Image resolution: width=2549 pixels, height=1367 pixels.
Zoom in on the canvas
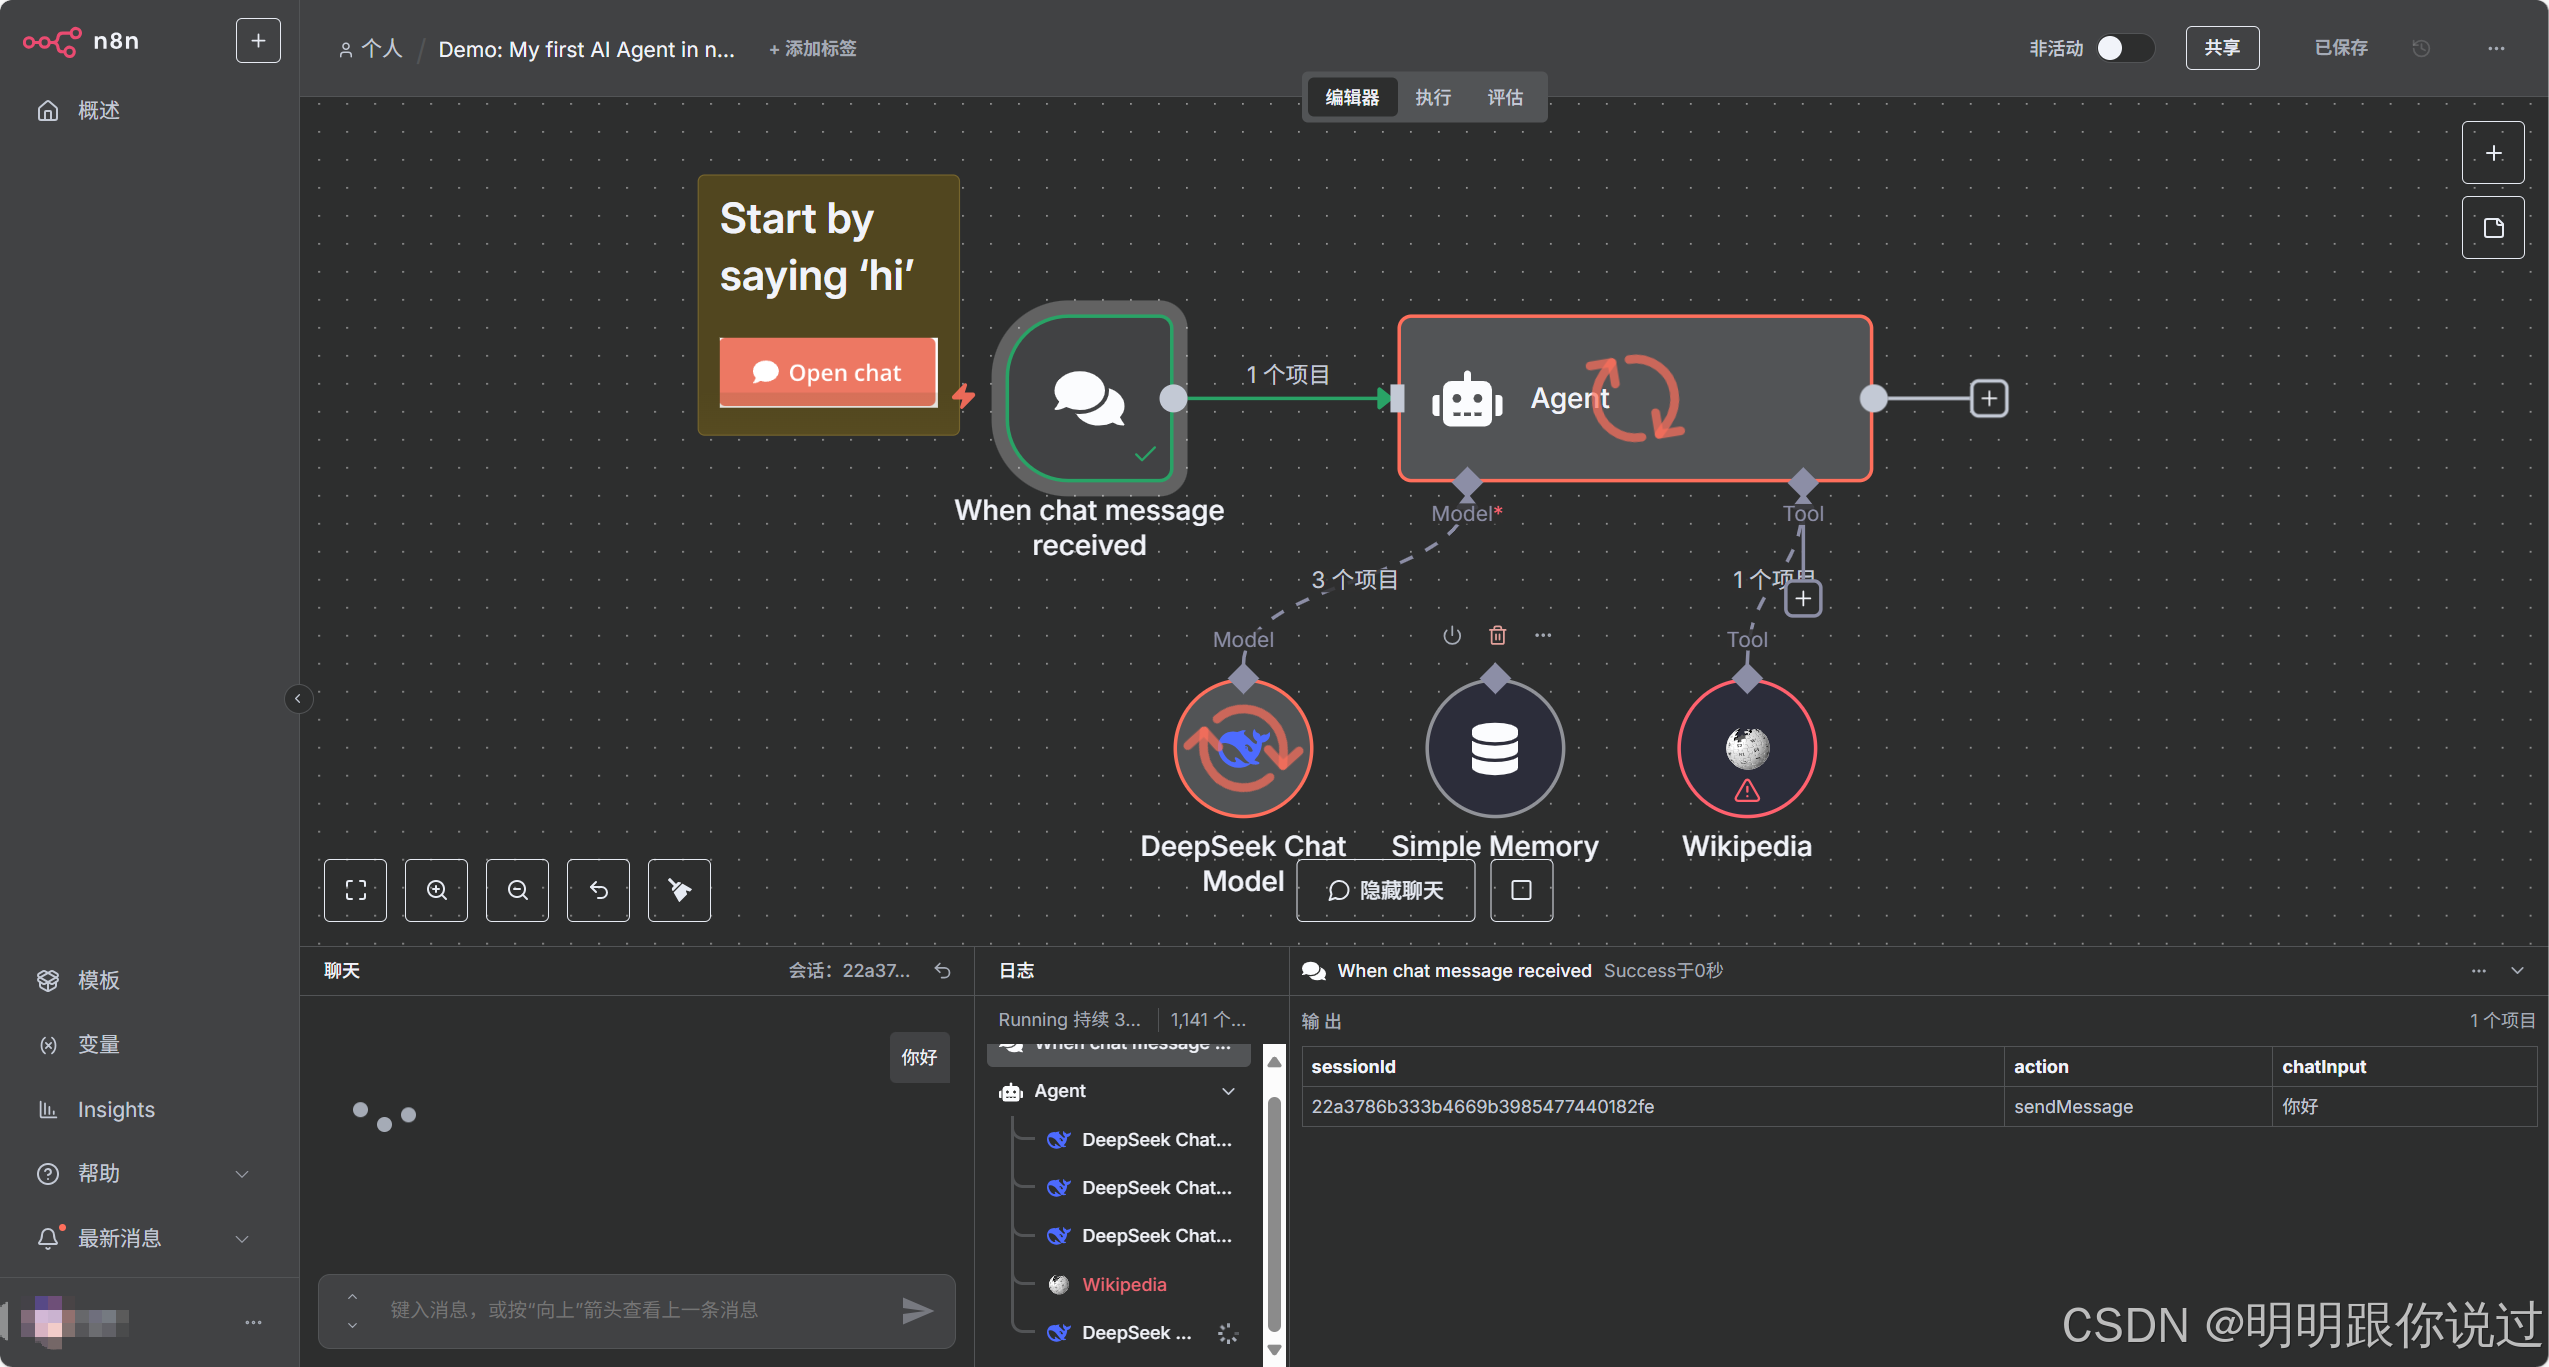click(x=436, y=890)
